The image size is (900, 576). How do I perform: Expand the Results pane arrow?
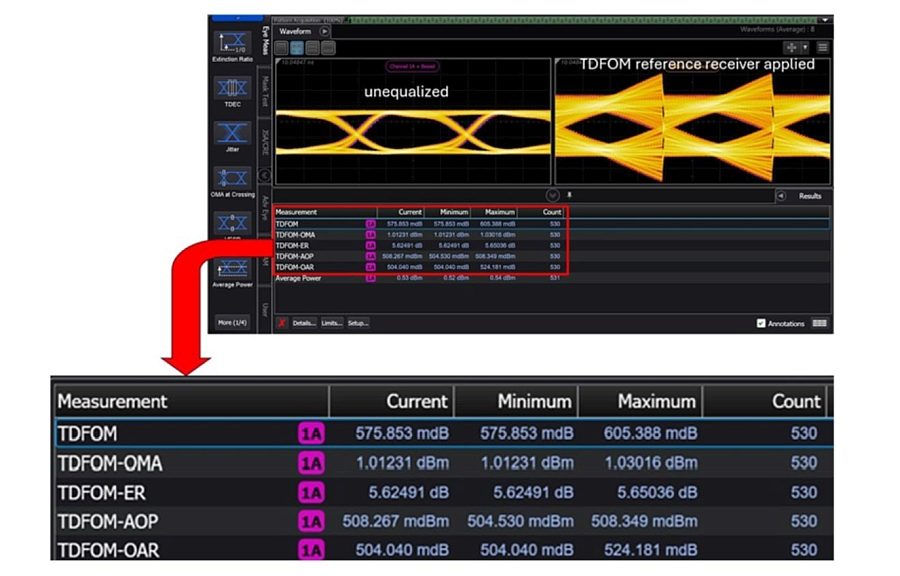(x=780, y=195)
